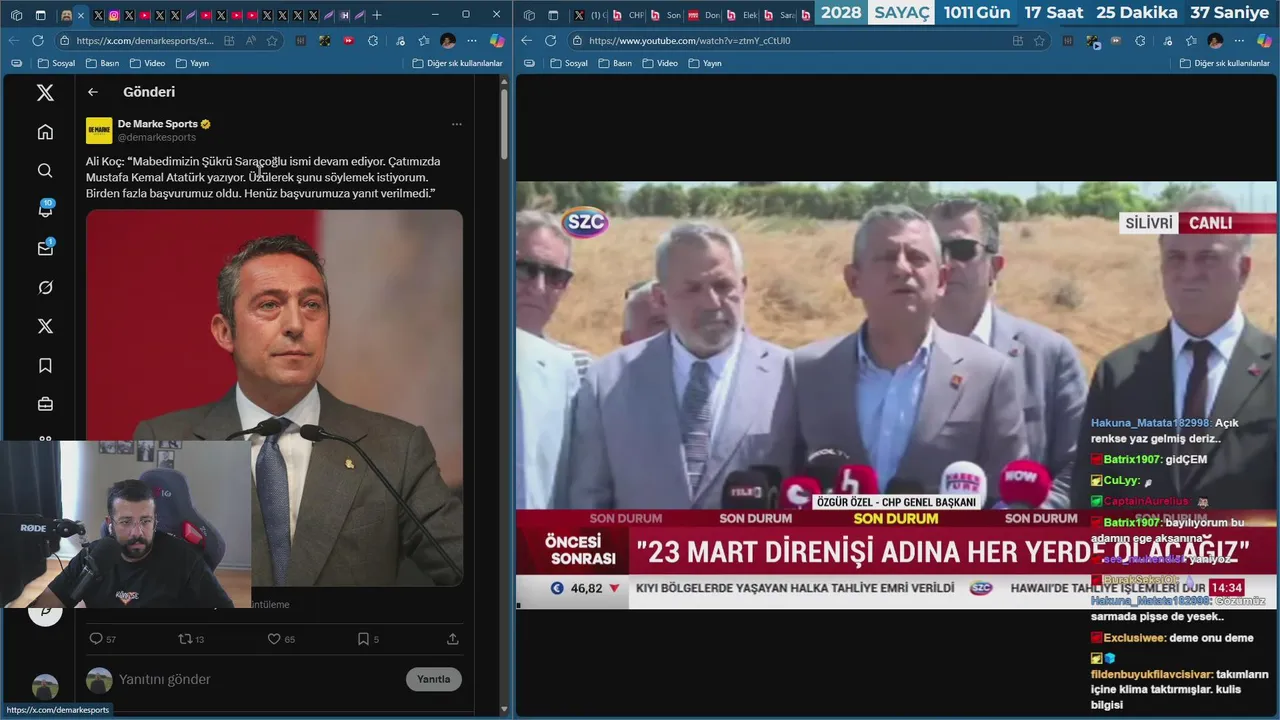Switch to CHP tab in YouTube window
This screenshot has width=1280, height=720.
pyautogui.click(x=628, y=15)
